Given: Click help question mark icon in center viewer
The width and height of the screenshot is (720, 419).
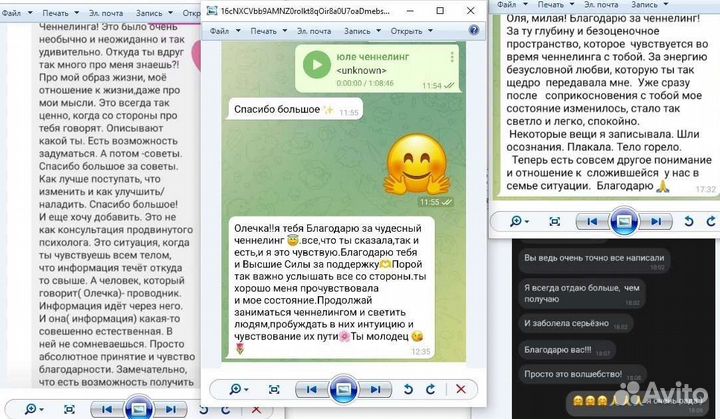Looking at the screenshot, I should [x=474, y=30].
